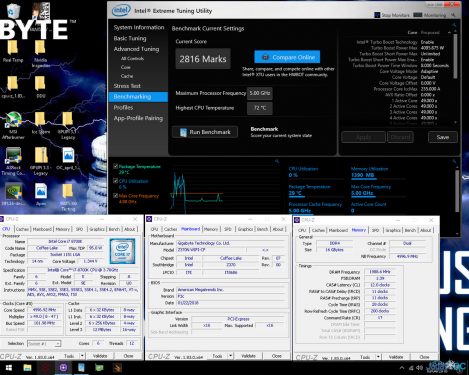
Task: Click the volume icon in system tray
Action: click(x=419, y=368)
